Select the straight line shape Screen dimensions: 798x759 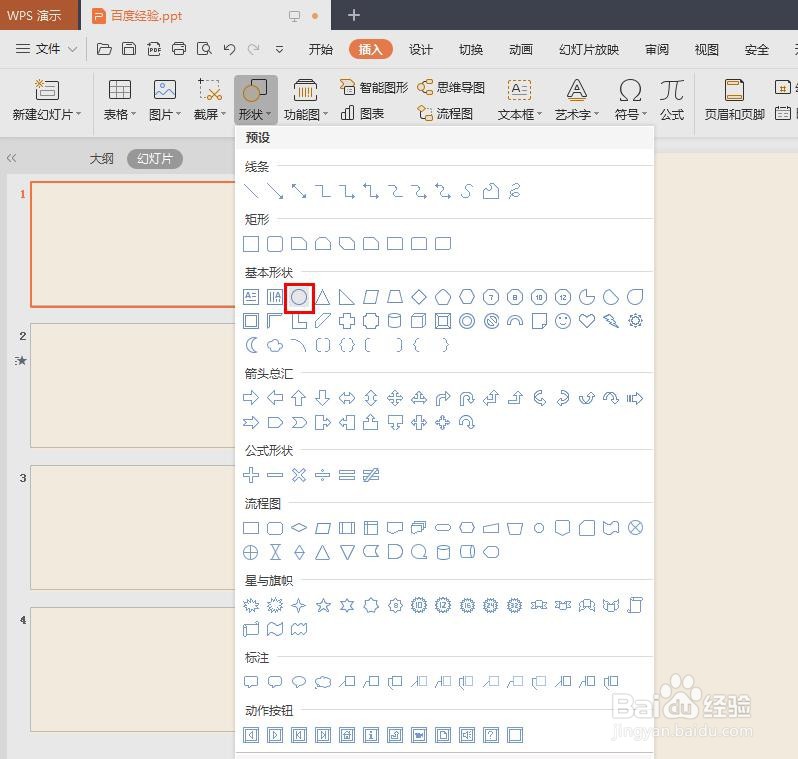point(251,191)
